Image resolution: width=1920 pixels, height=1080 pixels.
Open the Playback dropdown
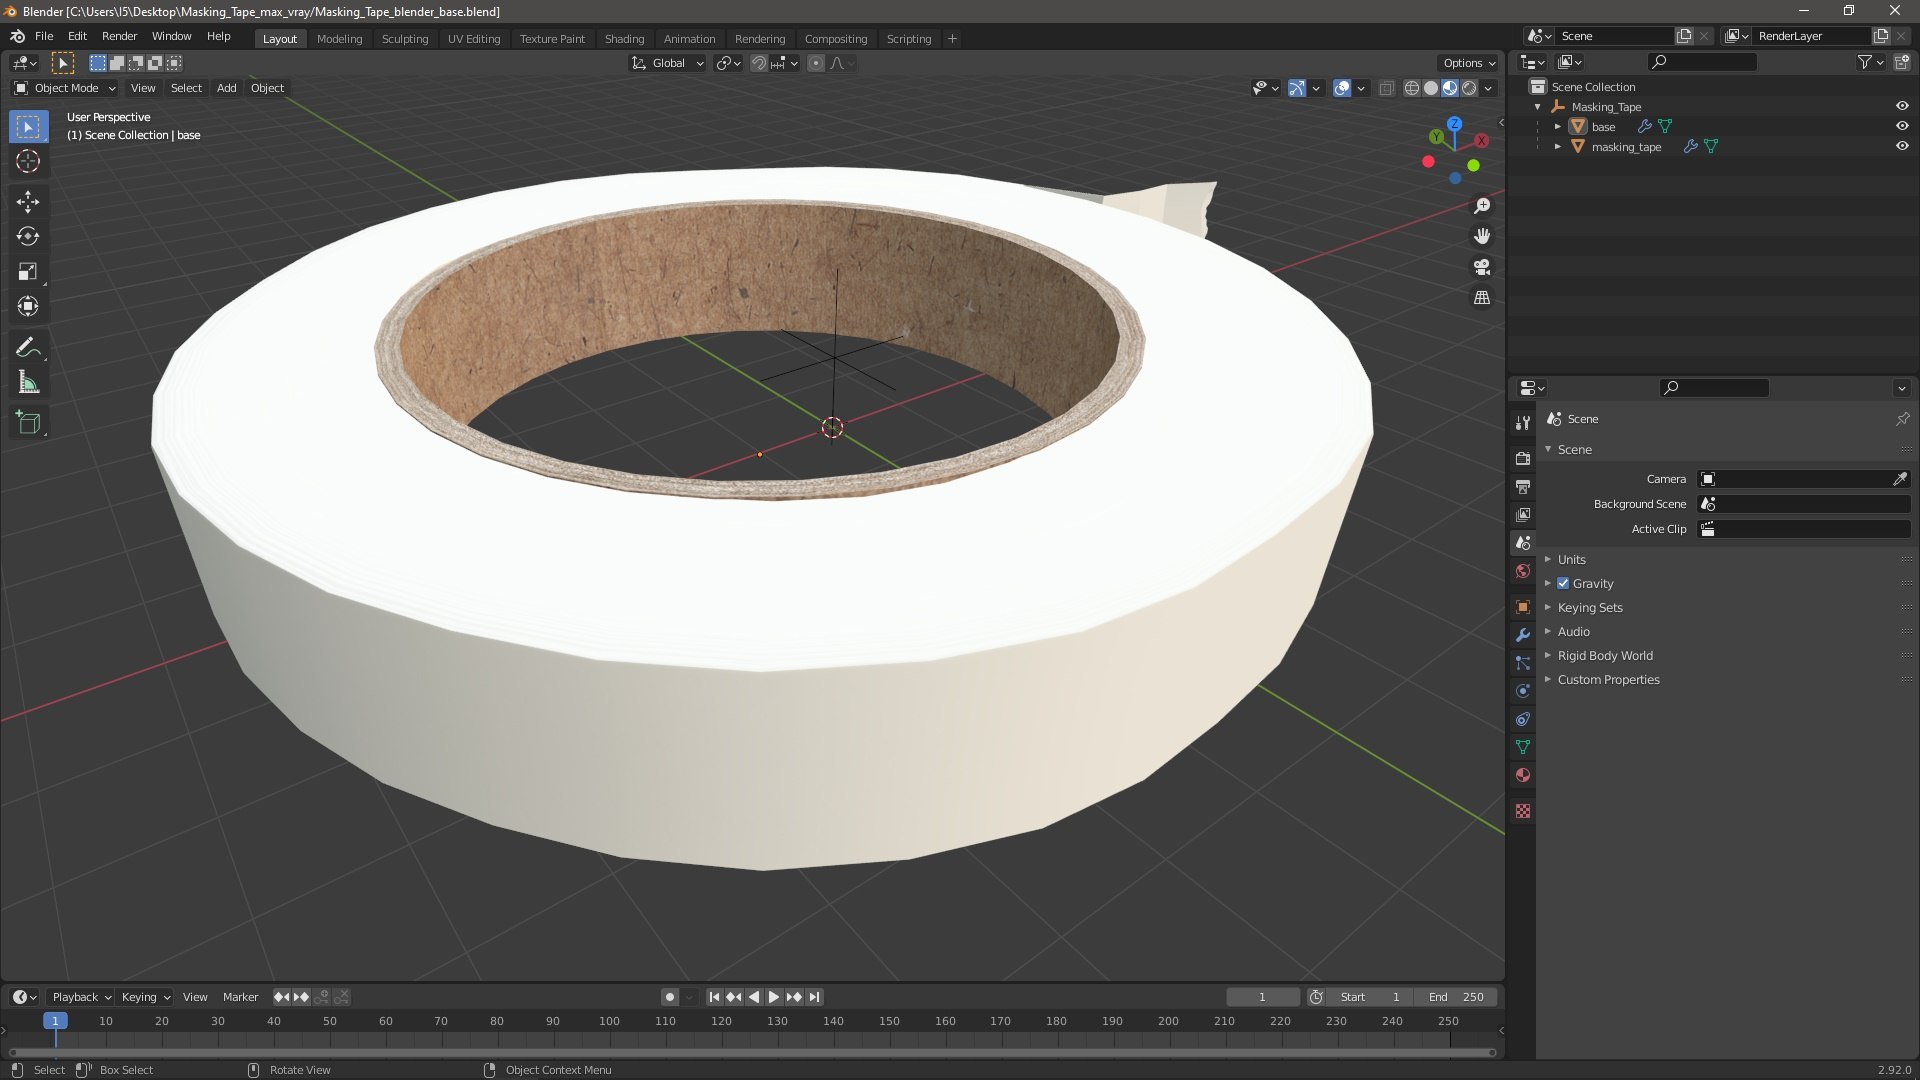coord(81,997)
